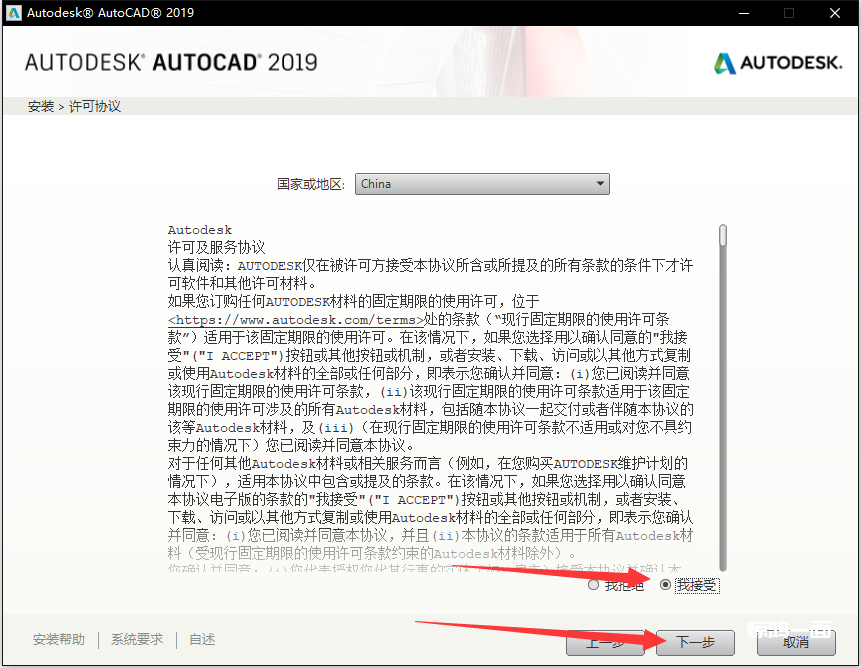Viewport: 861px width, 668px height.
Task: Click the Autodesk logo at top right
Action: (x=778, y=62)
